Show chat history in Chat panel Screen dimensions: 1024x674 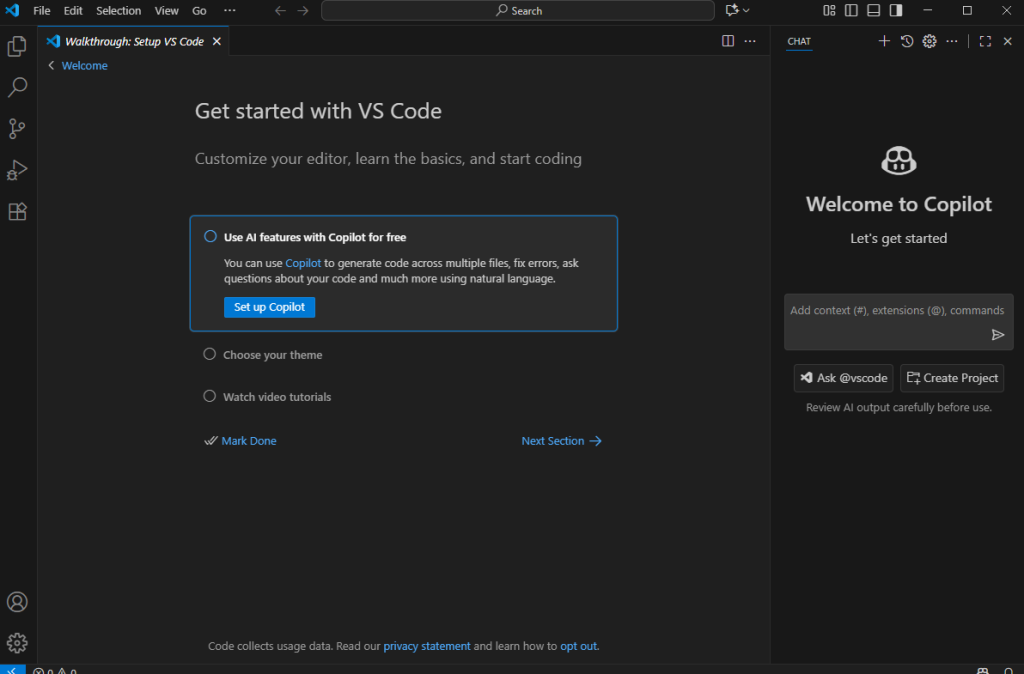coord(907,41)
